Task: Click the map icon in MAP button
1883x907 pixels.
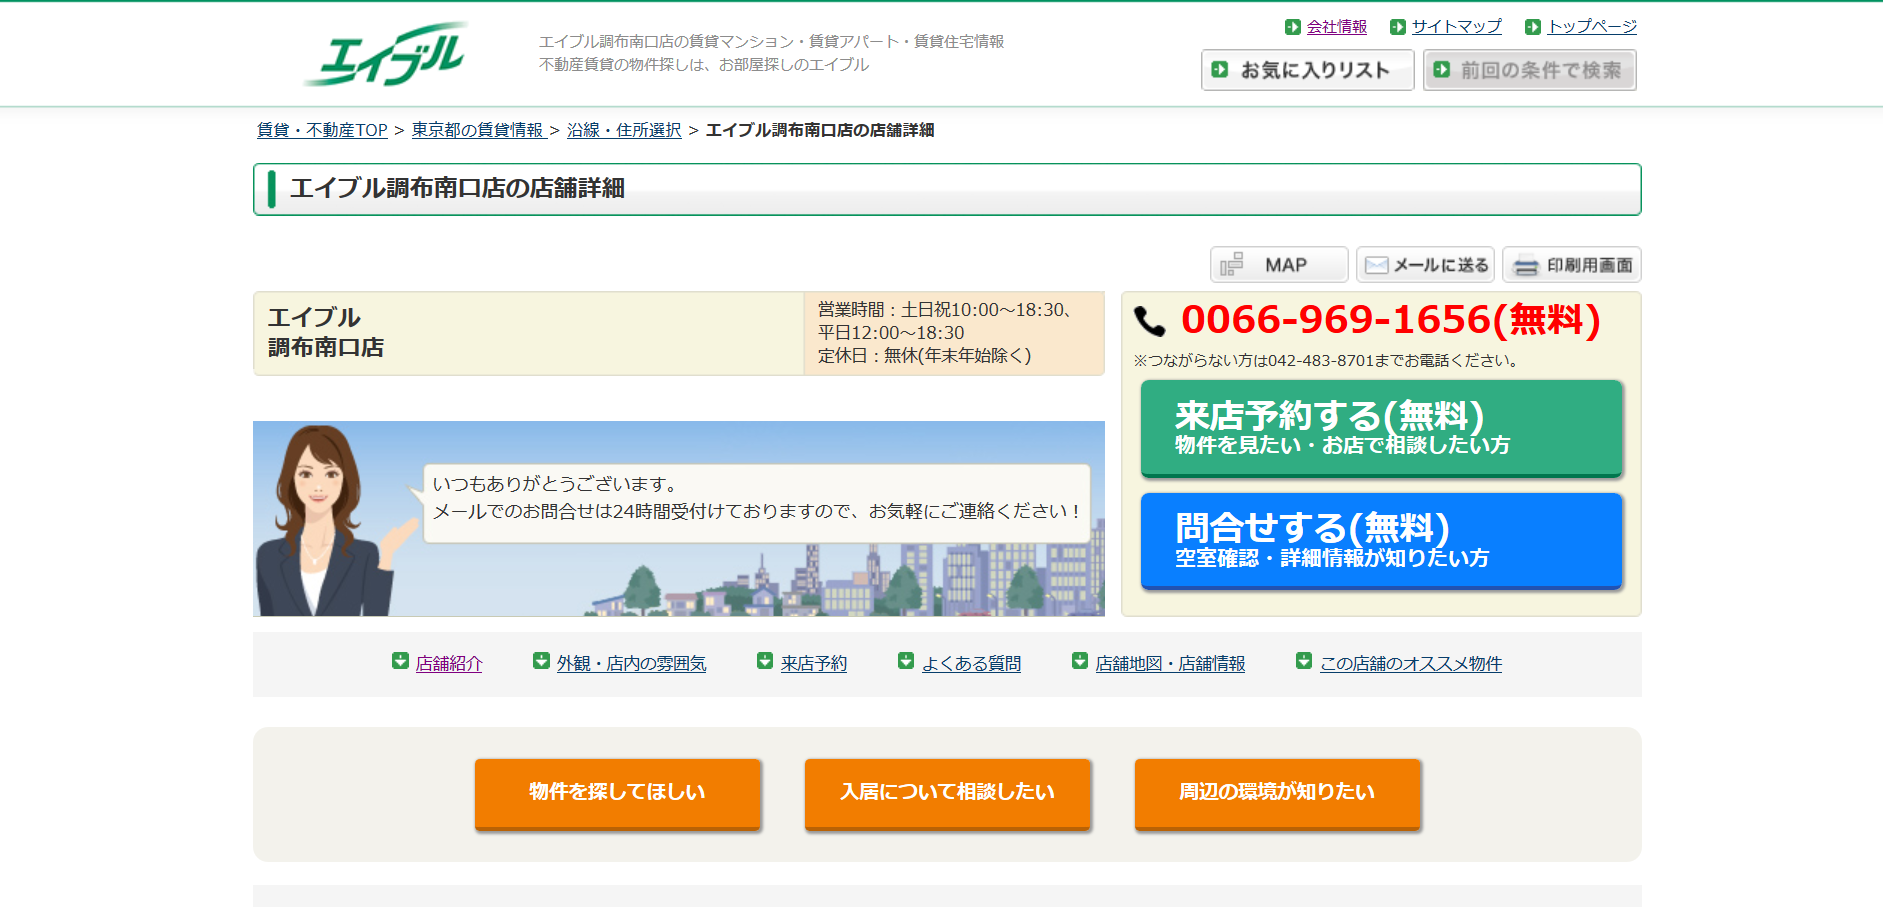Action: (1232, 265)
